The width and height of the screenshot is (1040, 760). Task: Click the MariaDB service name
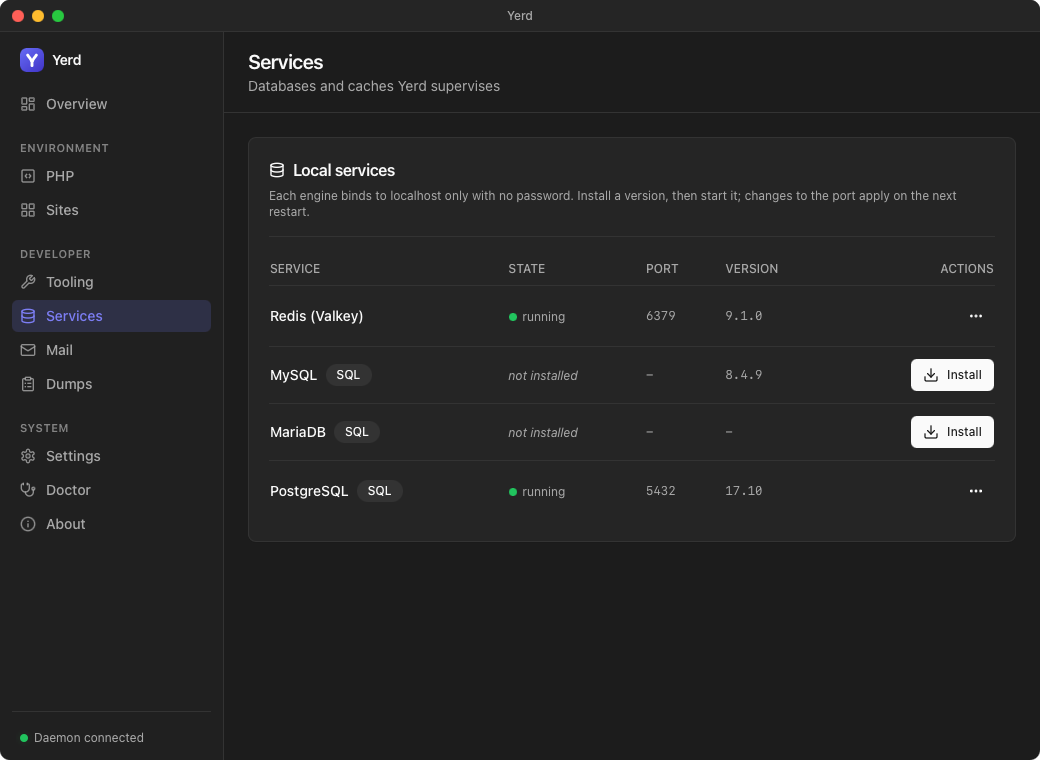[x=298, y=432]
